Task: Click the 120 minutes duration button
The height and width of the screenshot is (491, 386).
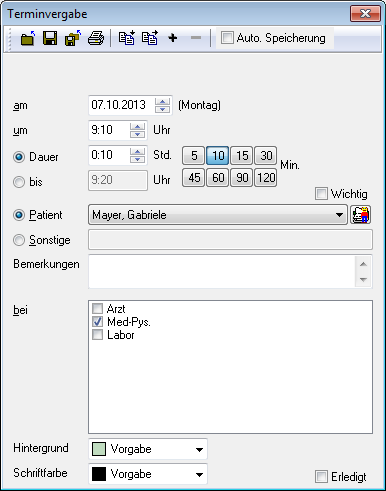Action: coord(266,178)
